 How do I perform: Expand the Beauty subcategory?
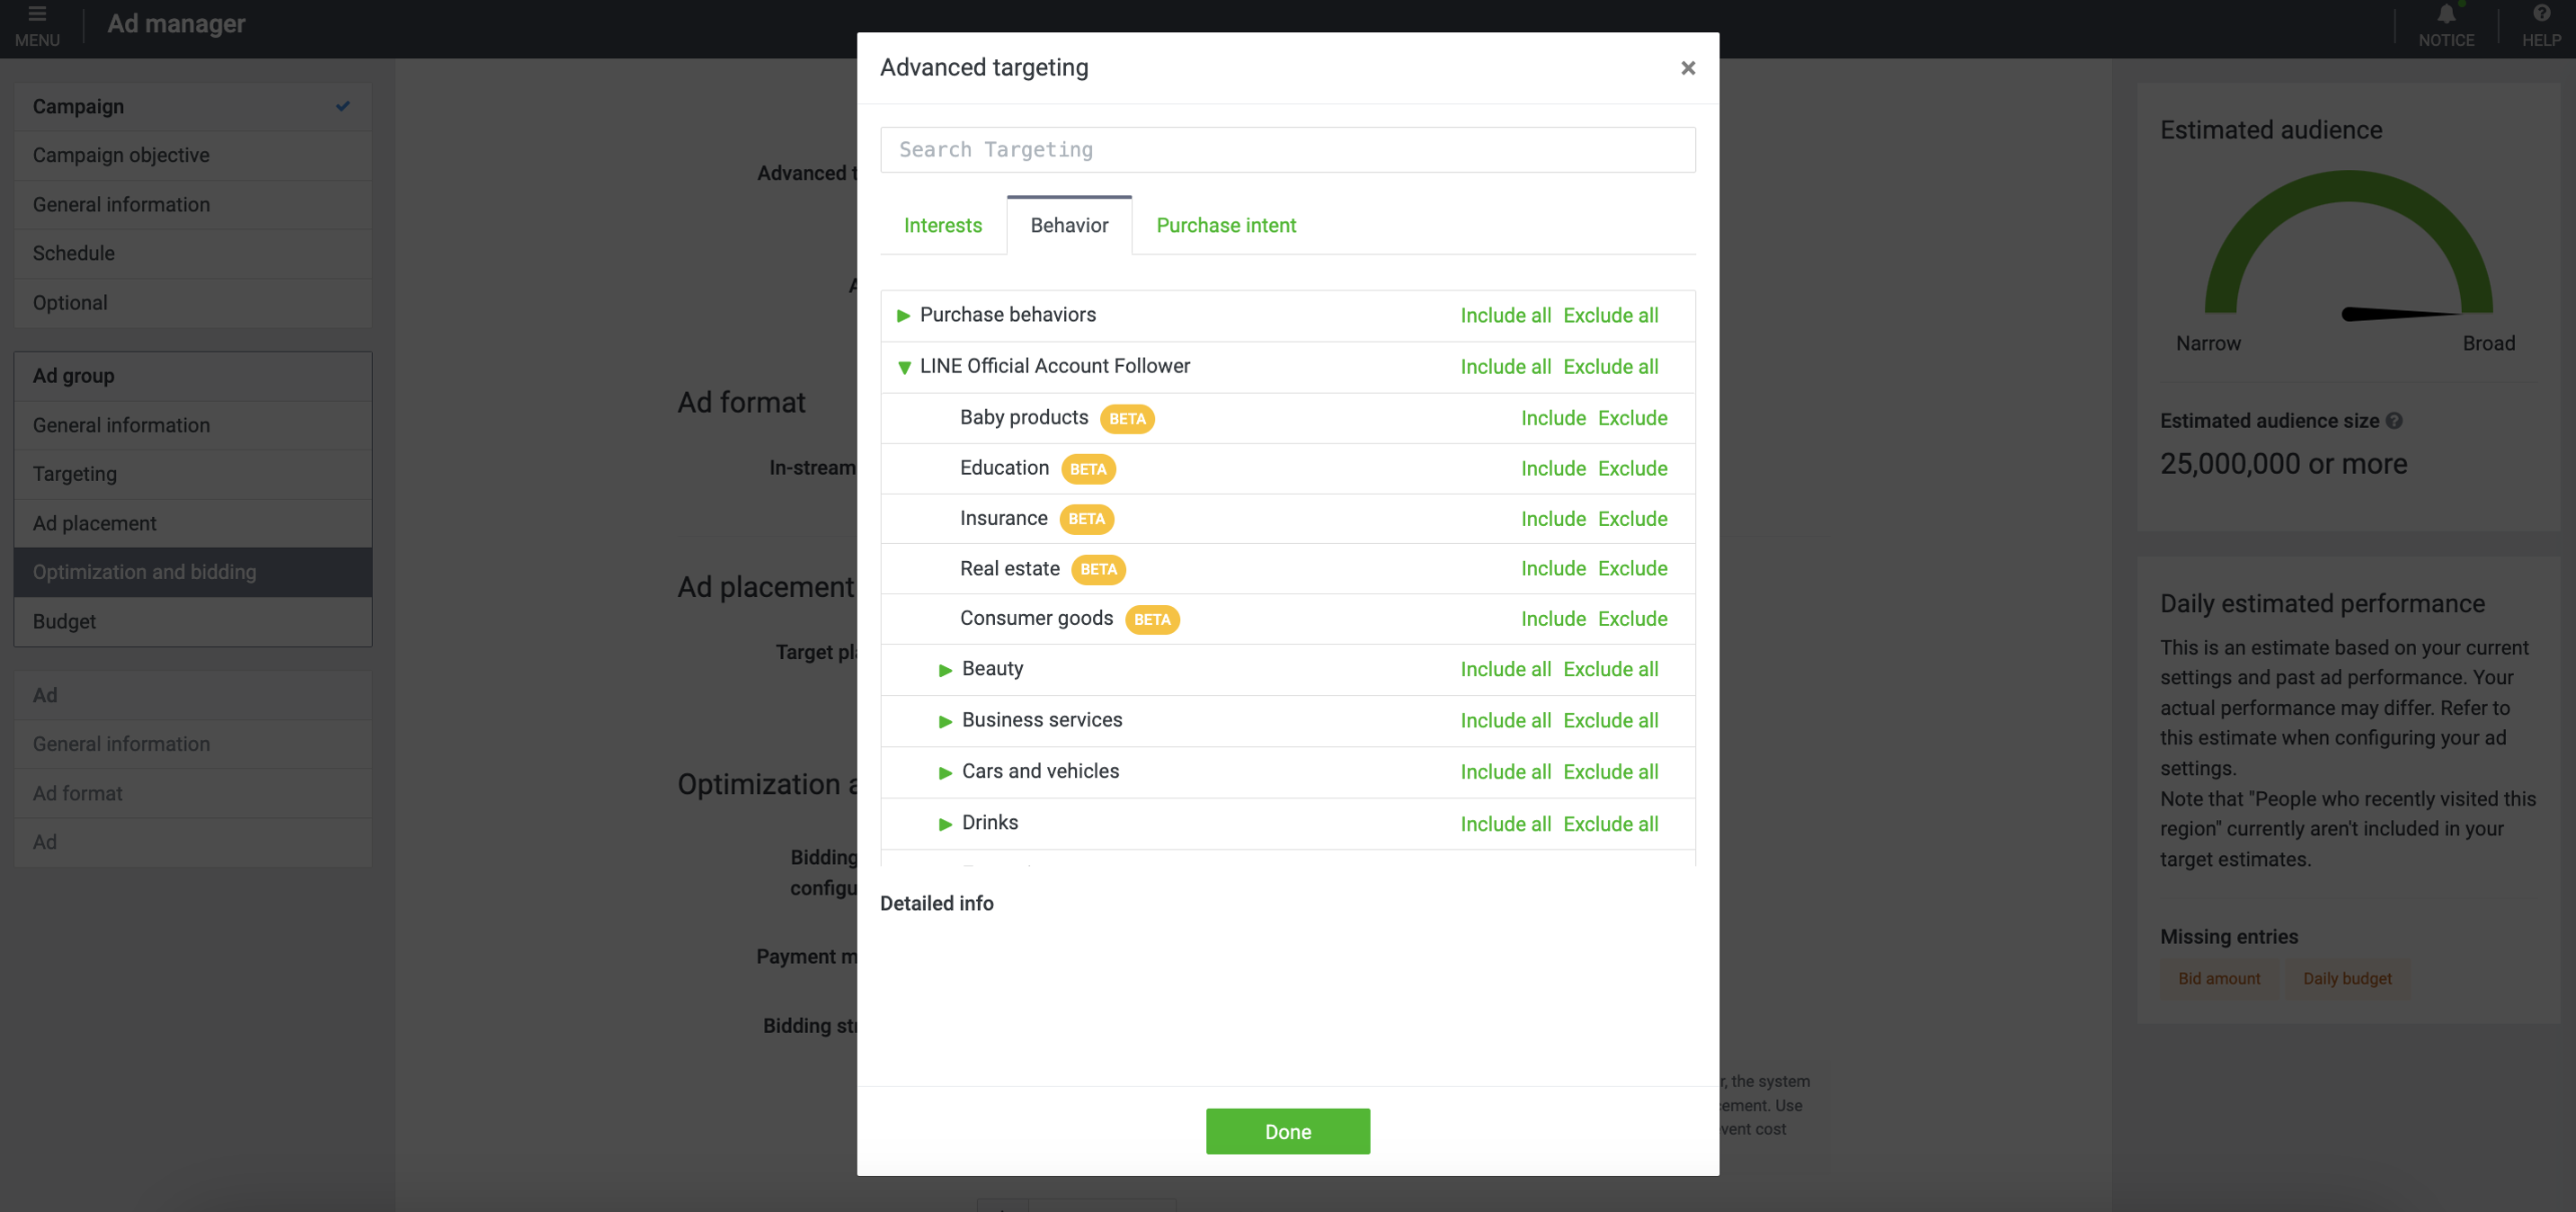pos(945,670)
